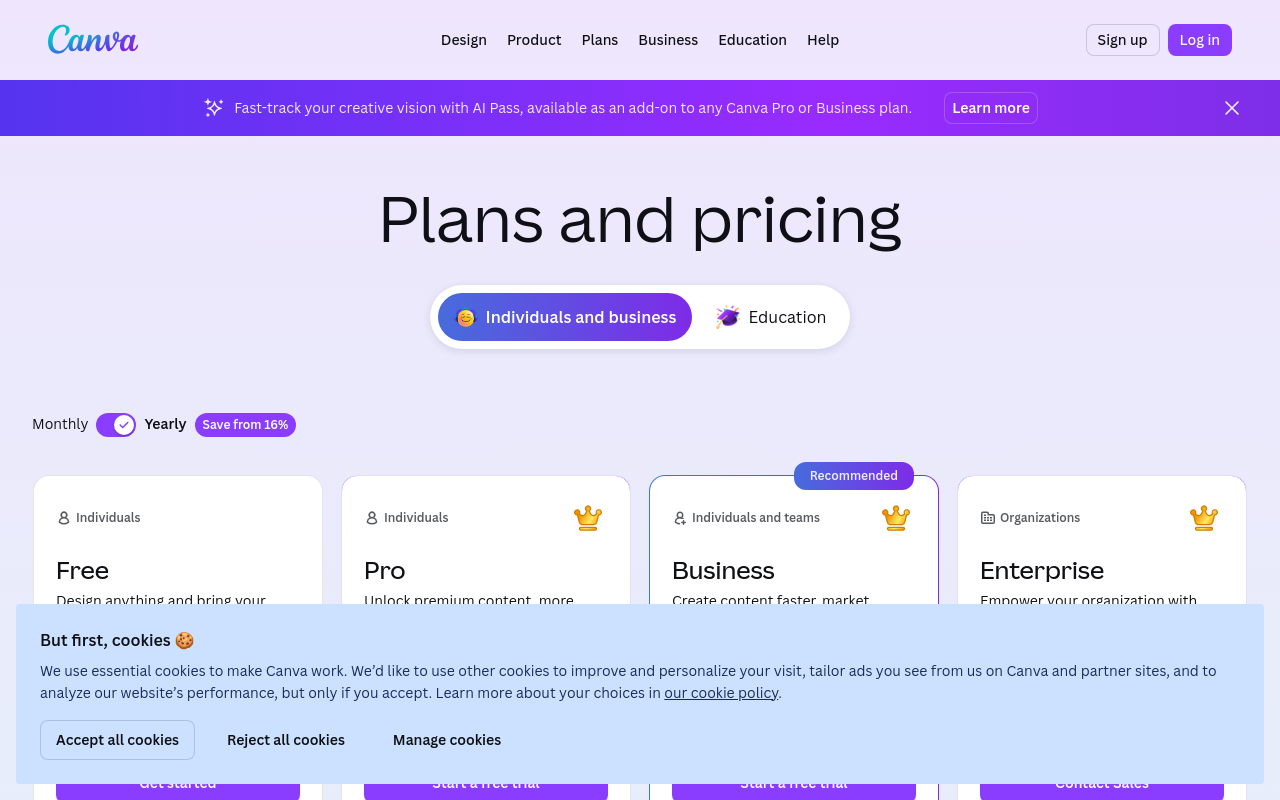Open the Design menu item
This screenshot has width=1280, height=800.
click(x=463, y=39)
